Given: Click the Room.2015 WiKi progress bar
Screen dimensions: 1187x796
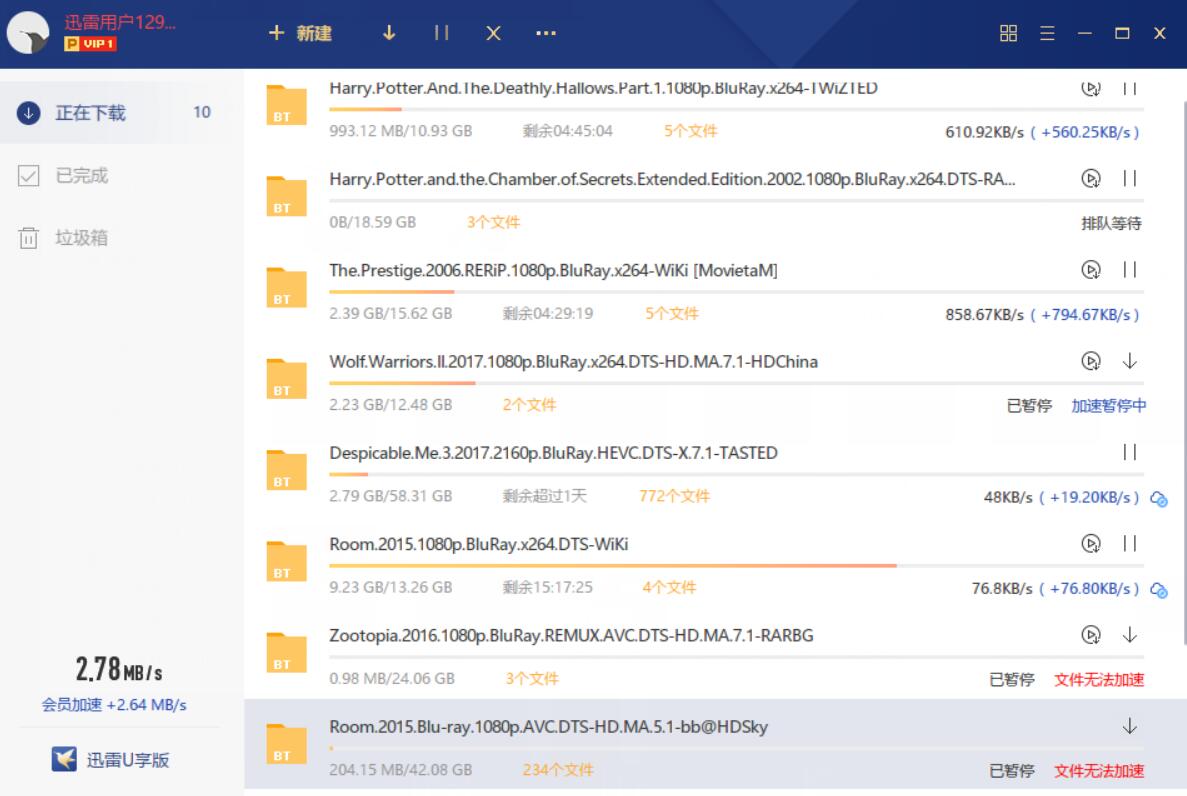Looking at the screenshot, I should [x=612, y=566].
